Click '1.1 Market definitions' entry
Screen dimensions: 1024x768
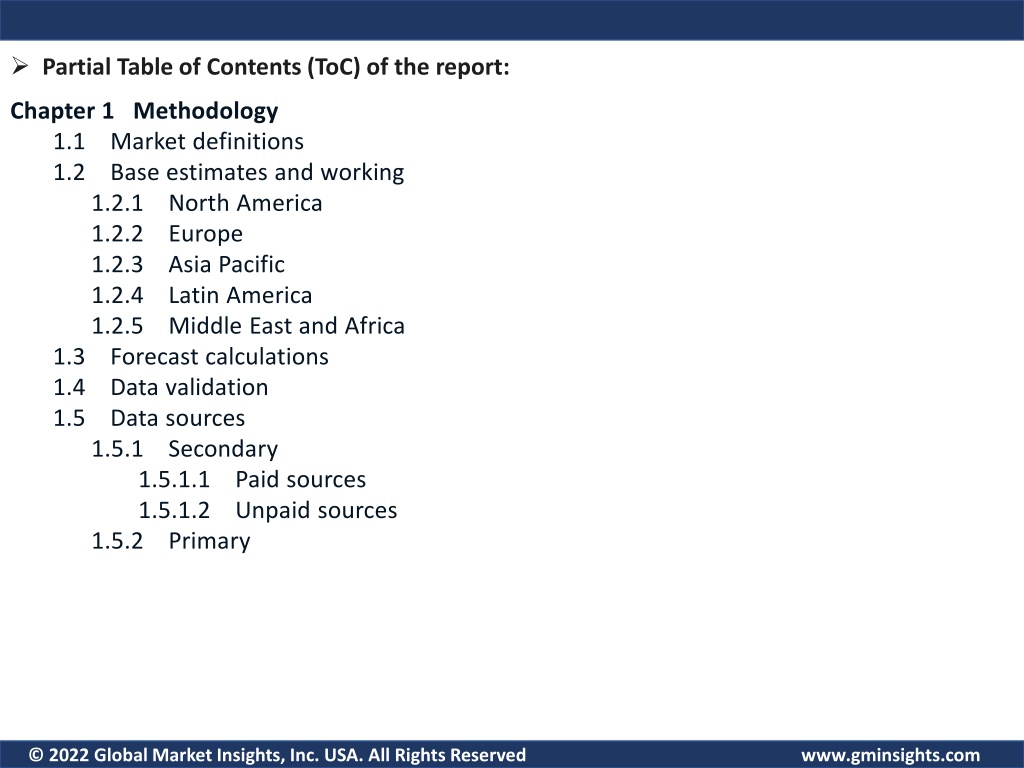tap(178, 142)
